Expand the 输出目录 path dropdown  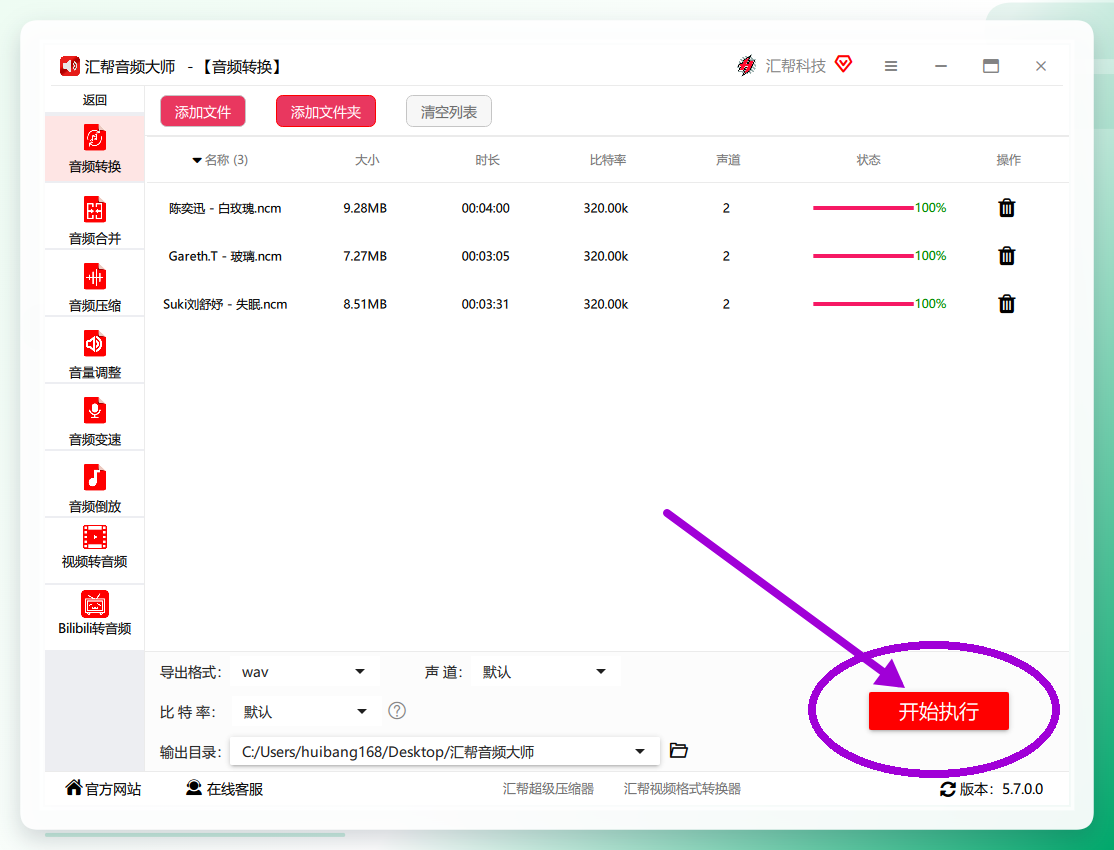tap(639, 751)
